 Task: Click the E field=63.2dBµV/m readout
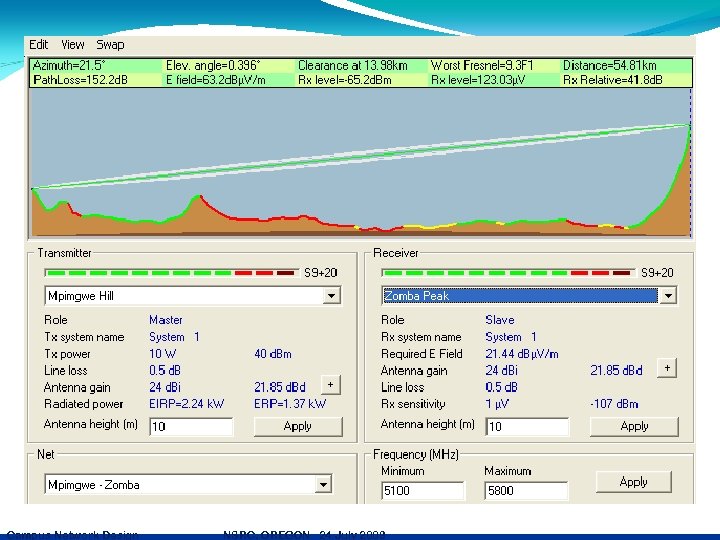pyautogui.click(x=215, y=80)
